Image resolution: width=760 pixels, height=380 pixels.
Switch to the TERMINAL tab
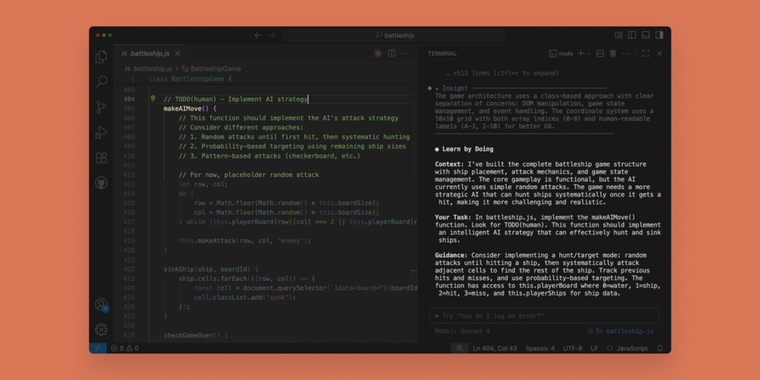[x=442, y=54]
